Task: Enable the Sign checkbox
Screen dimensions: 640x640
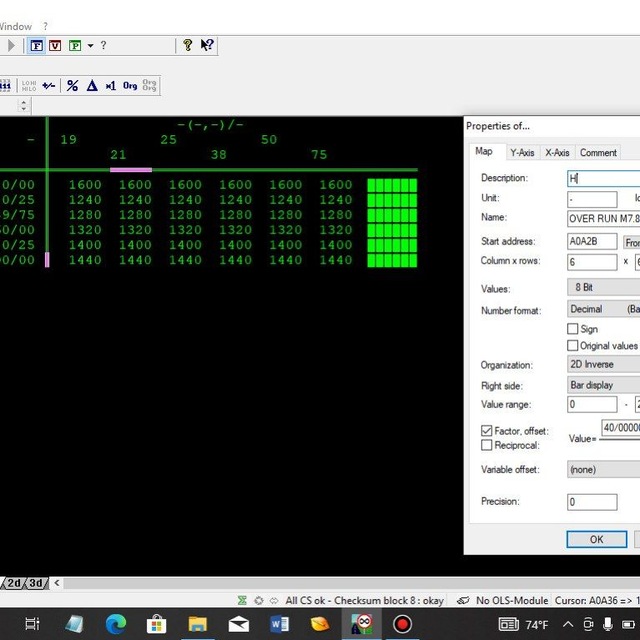Action: tap(573, 329)
